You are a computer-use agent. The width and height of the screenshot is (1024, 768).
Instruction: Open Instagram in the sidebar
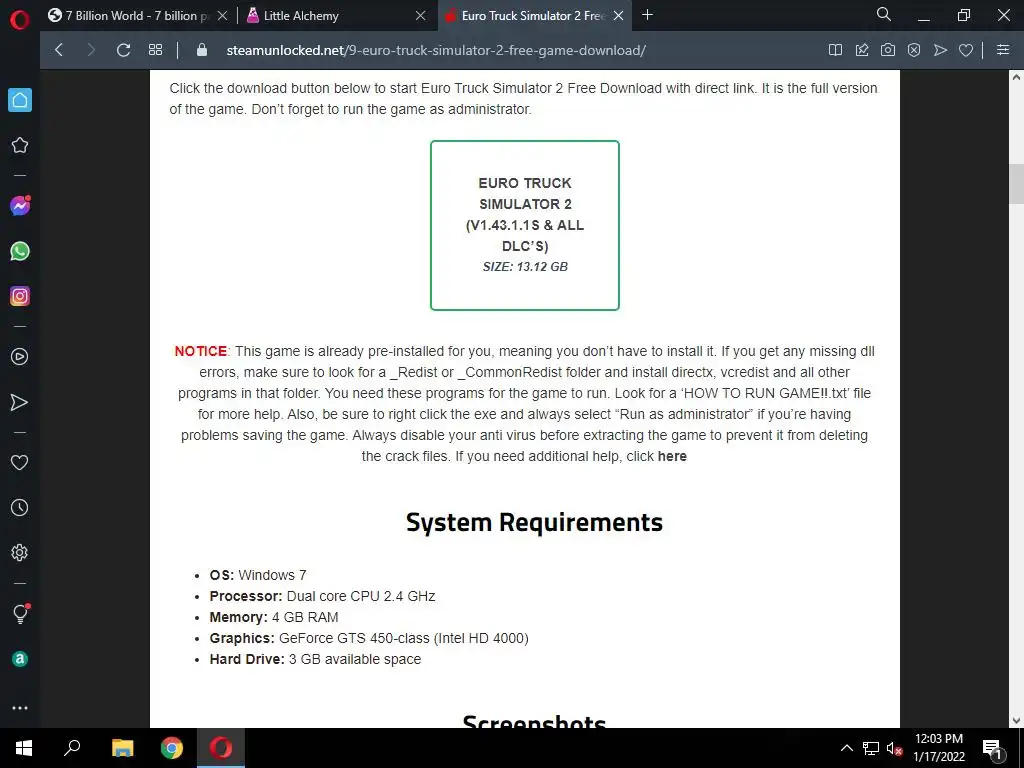20,296
